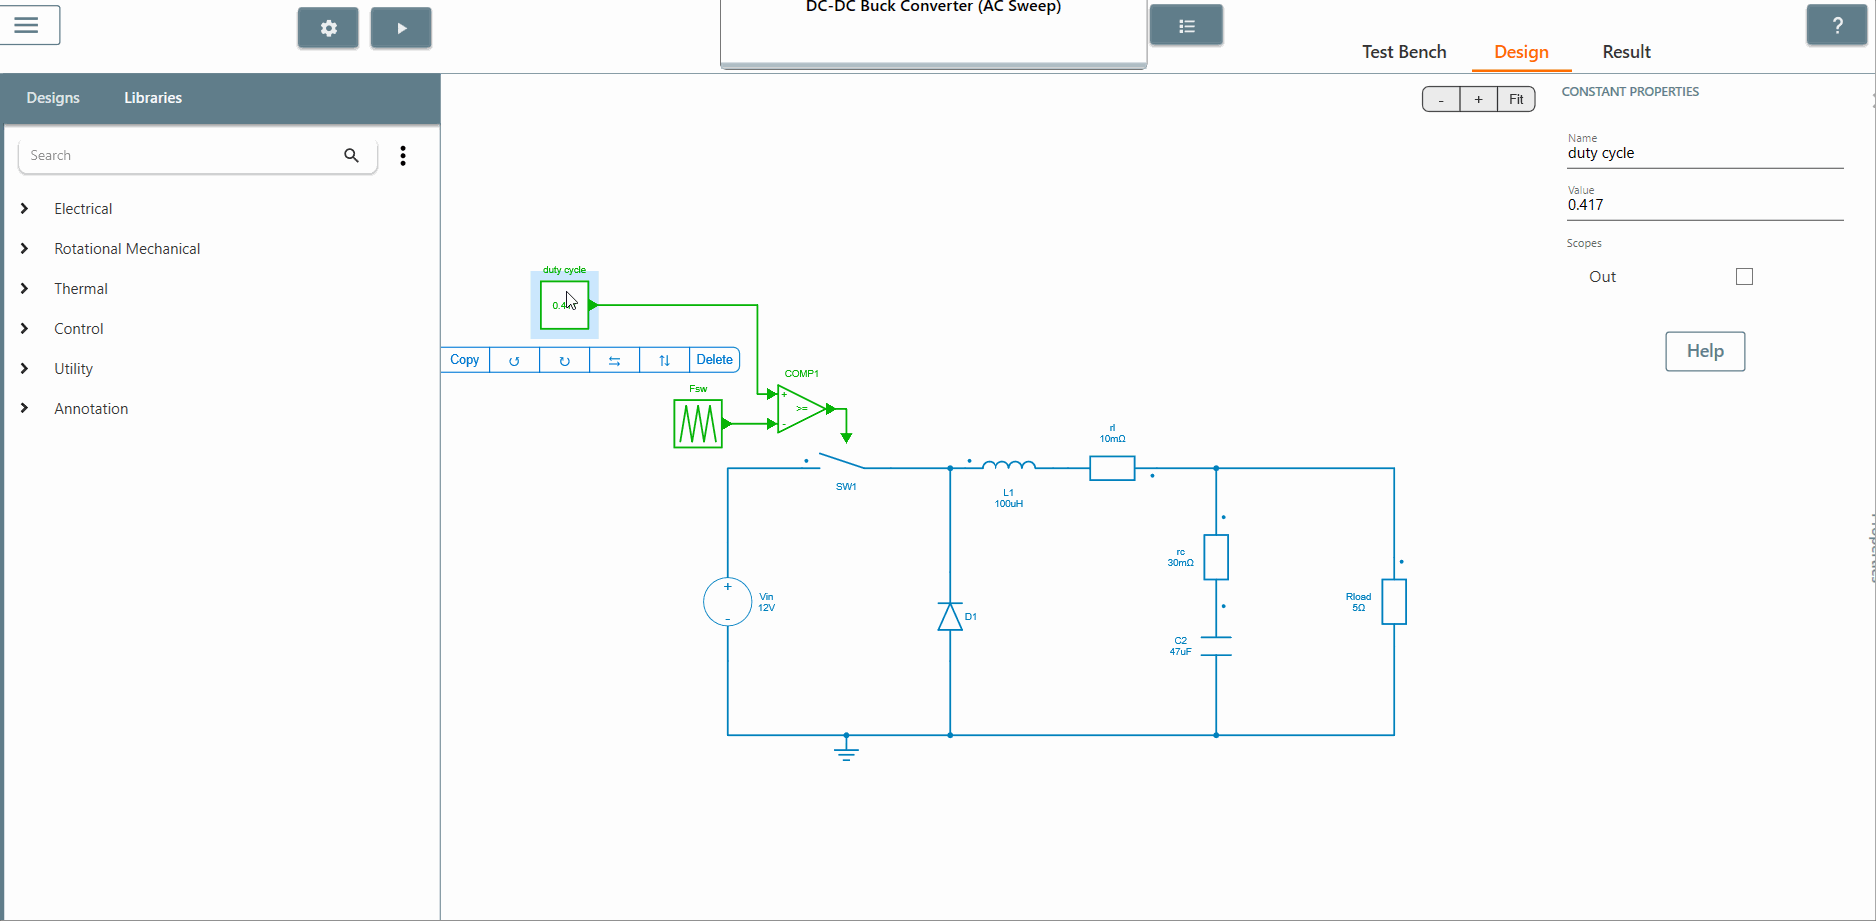Open the list view icon button

(x=1186, y=26)
